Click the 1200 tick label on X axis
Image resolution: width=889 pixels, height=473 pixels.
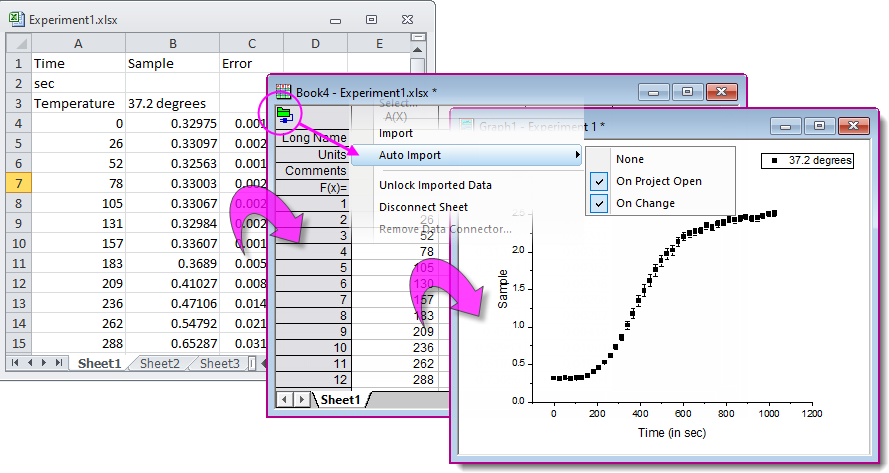click(812, 413)
